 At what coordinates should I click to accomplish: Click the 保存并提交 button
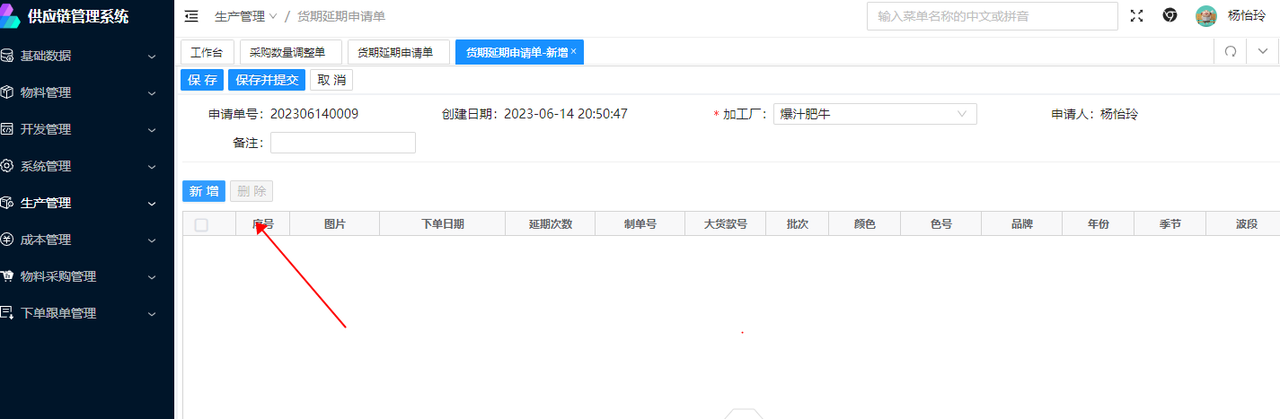tap(267, 80)
